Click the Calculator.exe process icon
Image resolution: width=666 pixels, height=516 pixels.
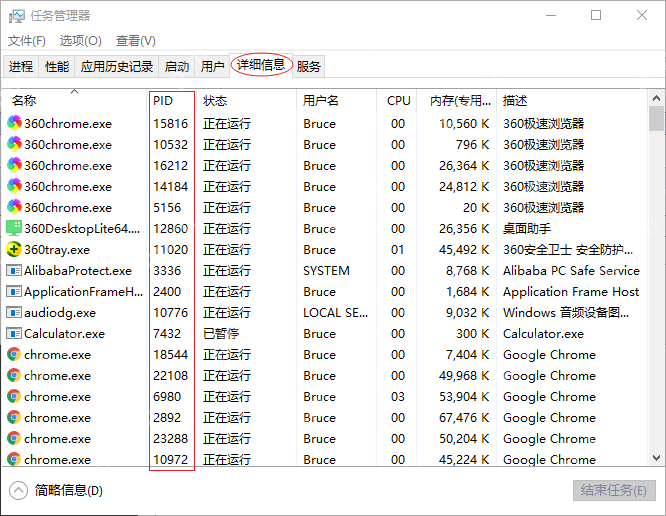(14, 333)
